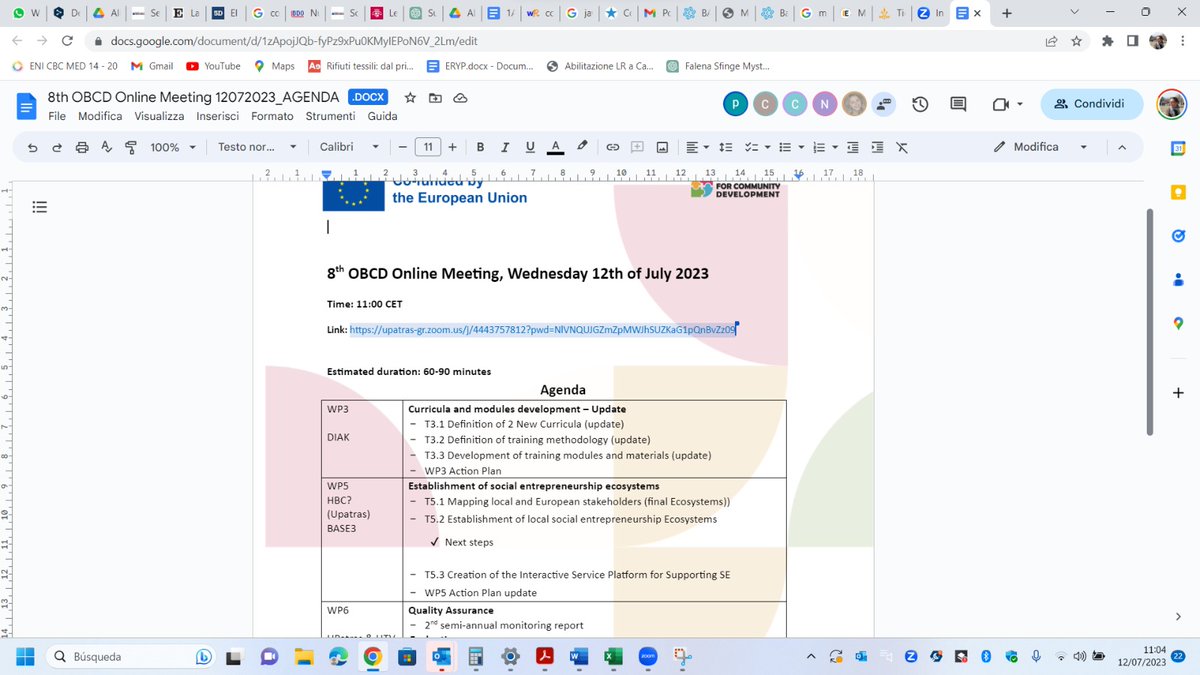Viewport: 1200px width, 675px height.
Task: Click the insert image icon
Action: (x=662, y=147)
